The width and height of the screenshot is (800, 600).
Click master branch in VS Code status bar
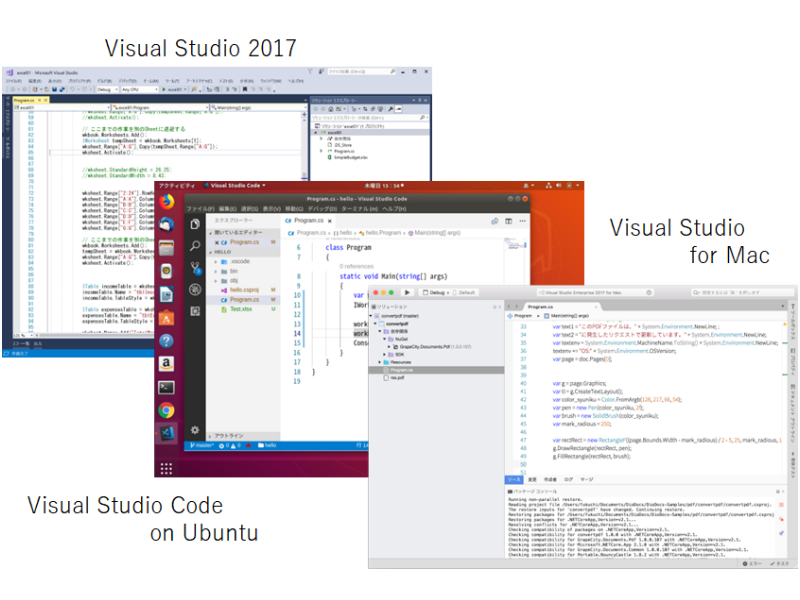coord(202,445)
